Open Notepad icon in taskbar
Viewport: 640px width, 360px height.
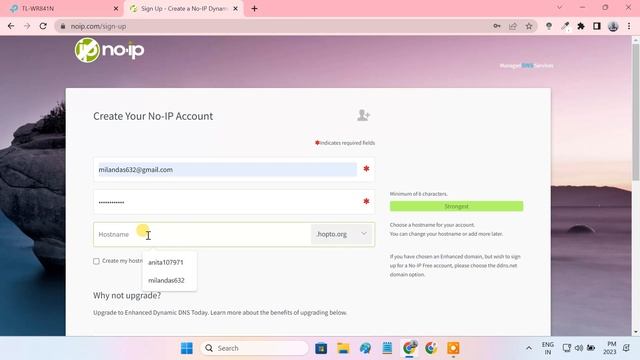387,348
